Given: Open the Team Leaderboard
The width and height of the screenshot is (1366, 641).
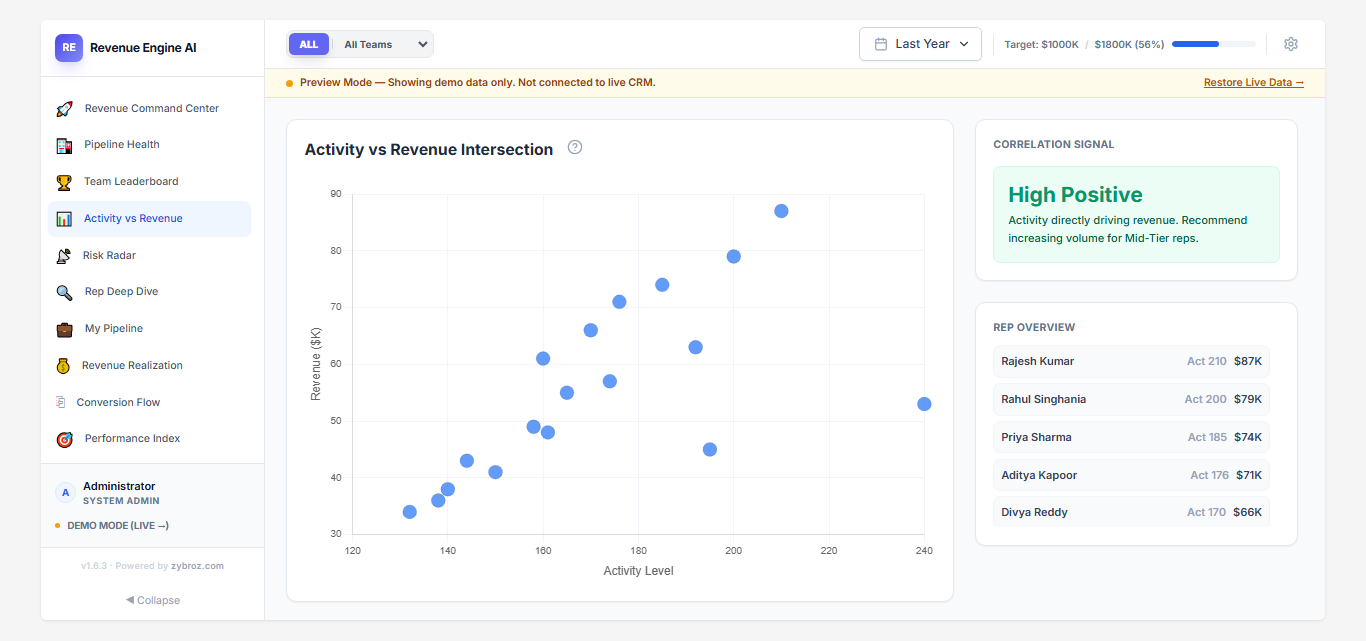Looking at the screenshot, I should tap(128, 181).
